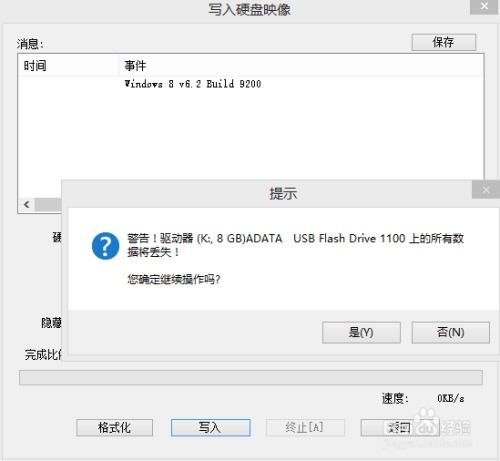Click the horizontal scrollbar thumb in message list
This screenshot has height=461, width=500.
coord(48,204)
